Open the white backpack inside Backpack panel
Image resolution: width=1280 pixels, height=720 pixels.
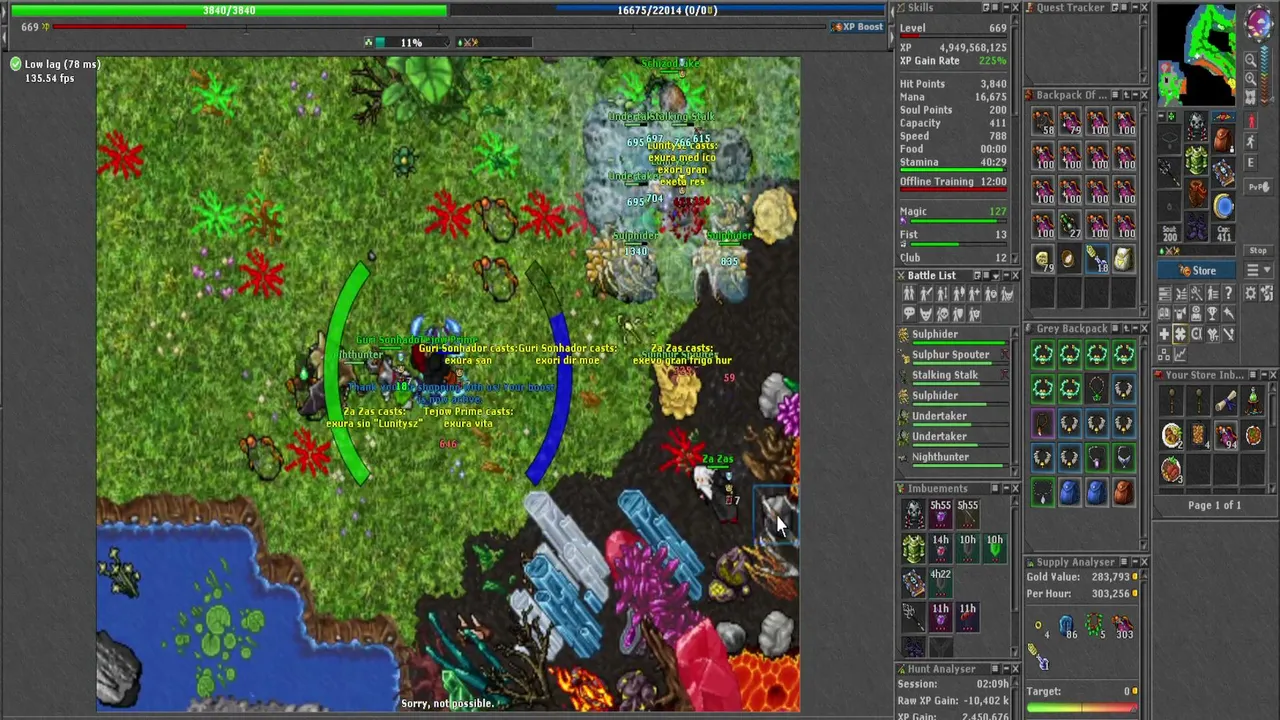1124,259
